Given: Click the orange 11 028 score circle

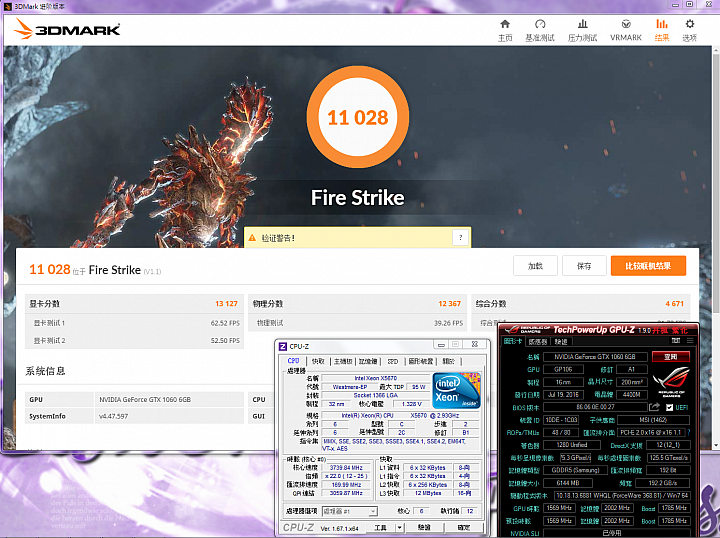Looking at the screenshot, I should (x=358, y=117).
